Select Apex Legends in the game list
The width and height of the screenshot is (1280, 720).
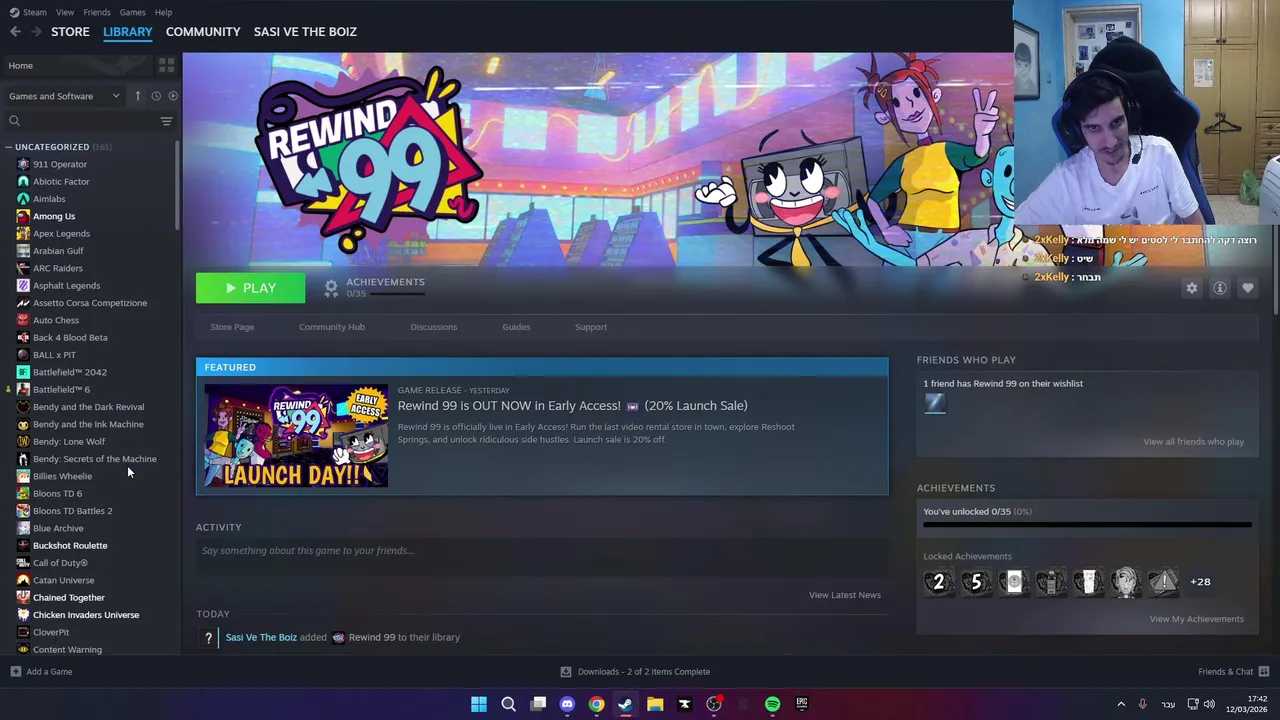click(x=61, y=233)
